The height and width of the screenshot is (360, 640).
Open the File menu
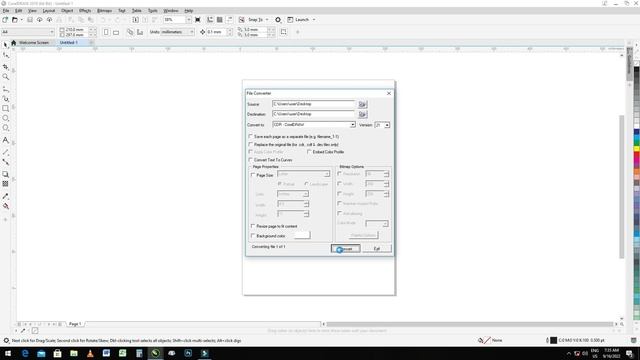(x=6, y=11)
